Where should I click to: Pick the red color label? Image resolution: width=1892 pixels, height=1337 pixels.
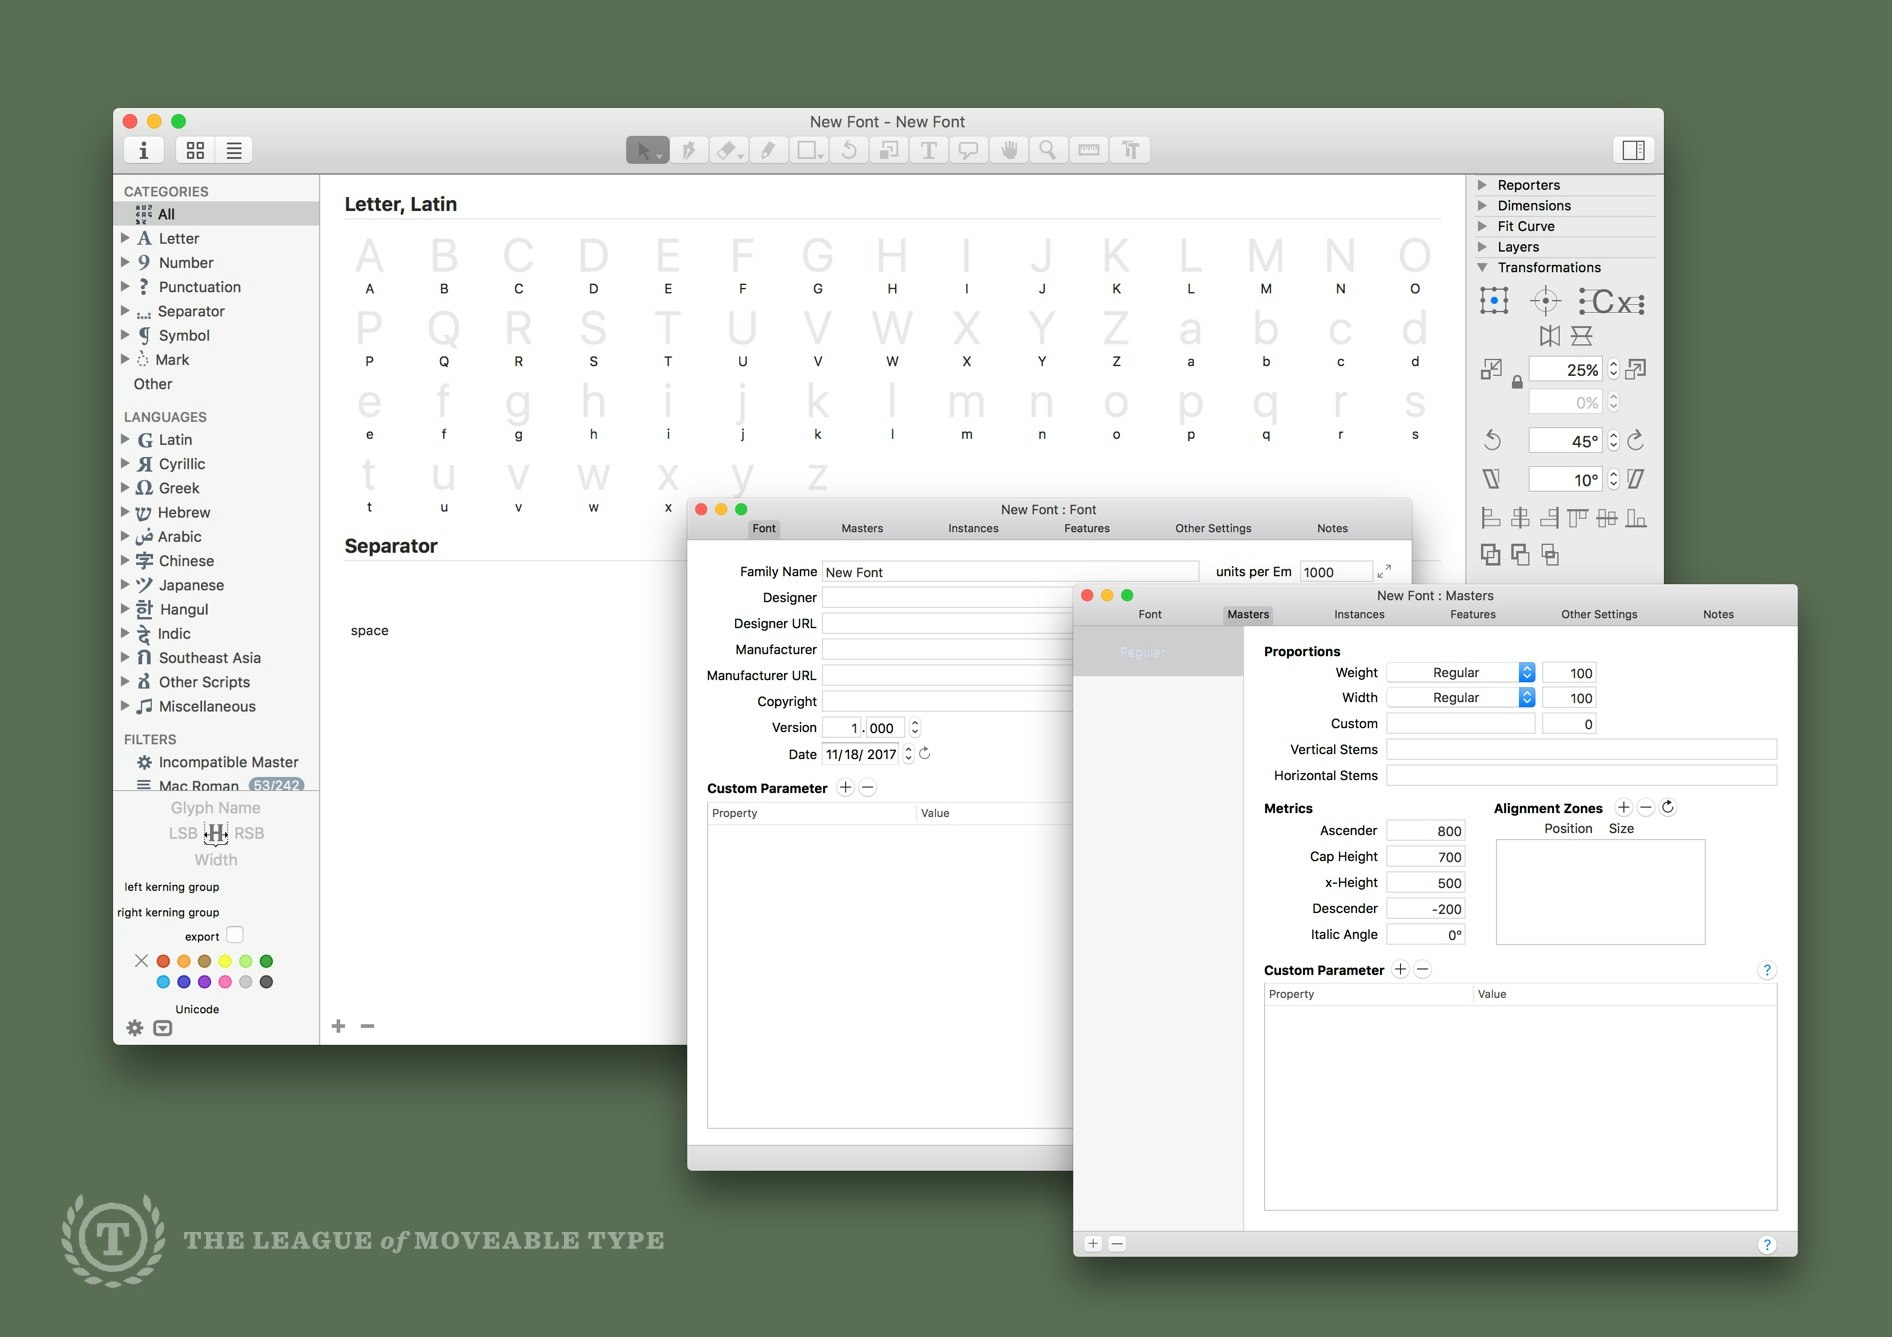coord(163,961)
